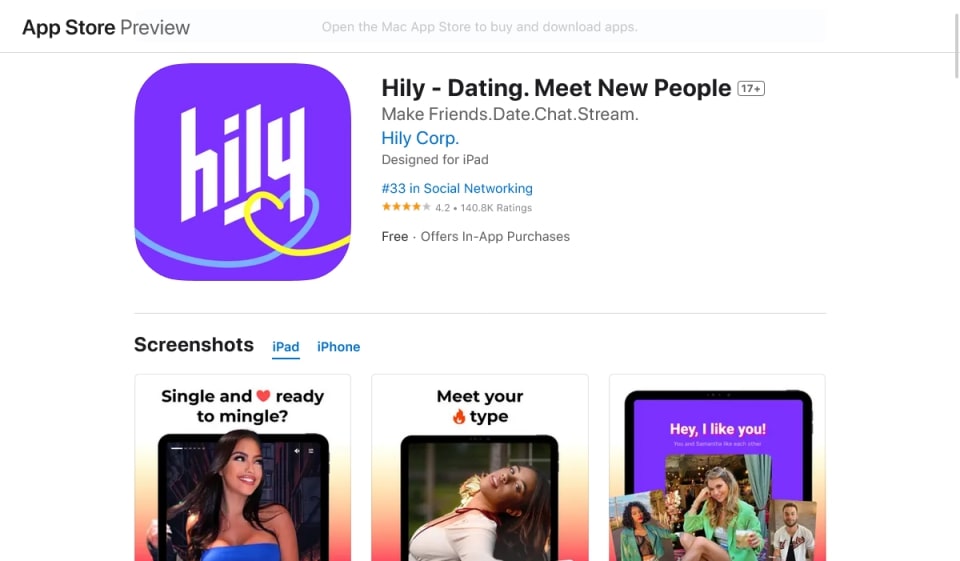Click the page vertical scrollbar

tap(956, 46)
